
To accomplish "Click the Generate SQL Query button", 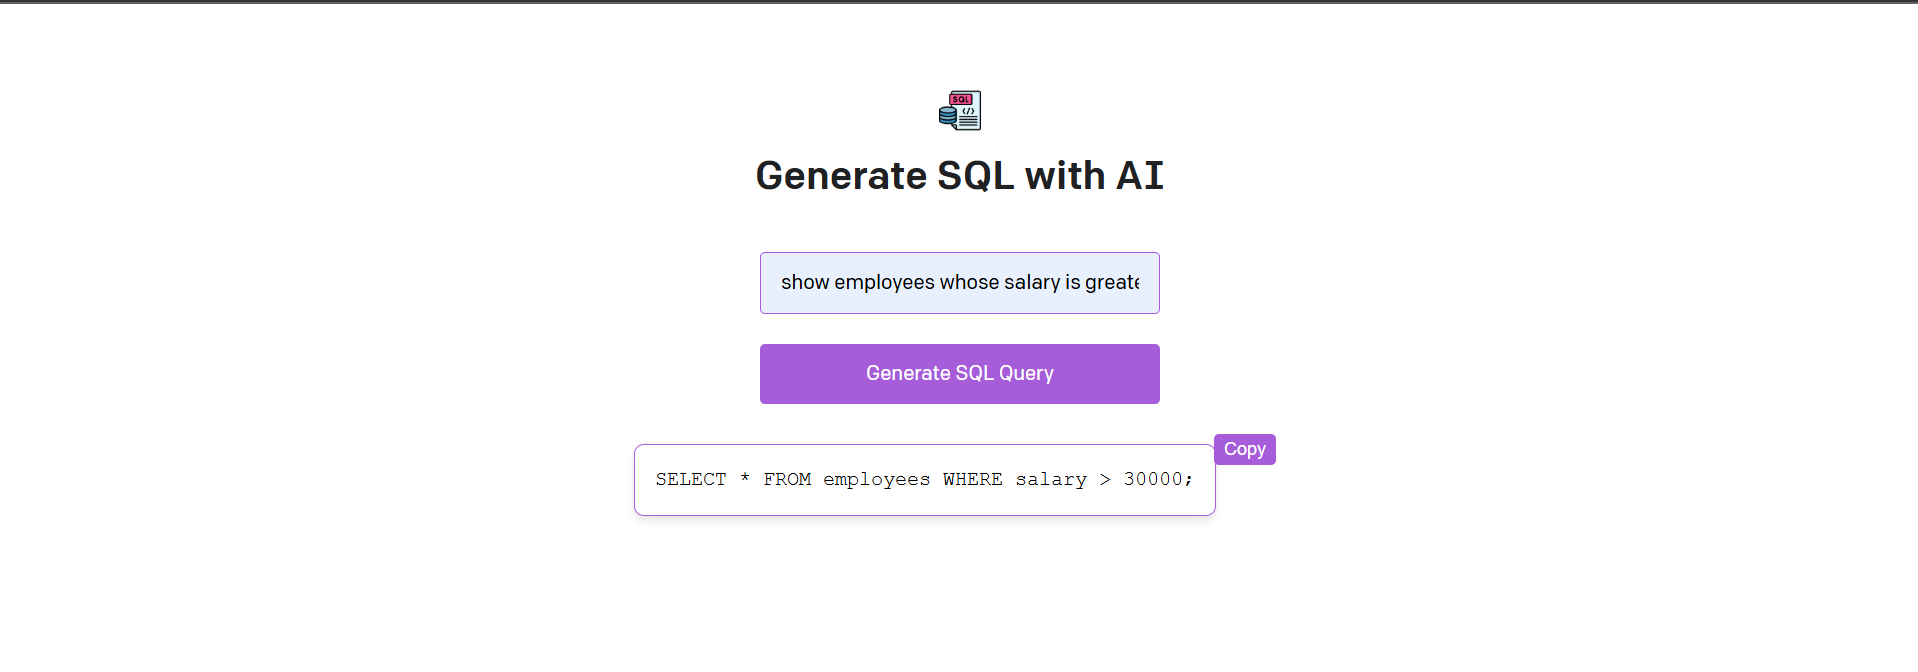I will tap(959, 374).
